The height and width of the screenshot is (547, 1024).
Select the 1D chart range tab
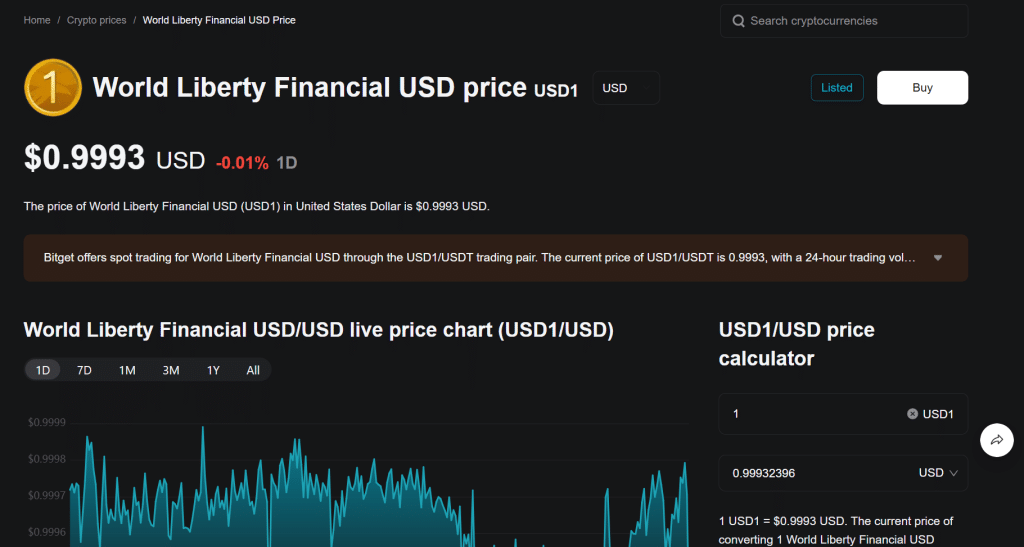click(x=42, y=370)
